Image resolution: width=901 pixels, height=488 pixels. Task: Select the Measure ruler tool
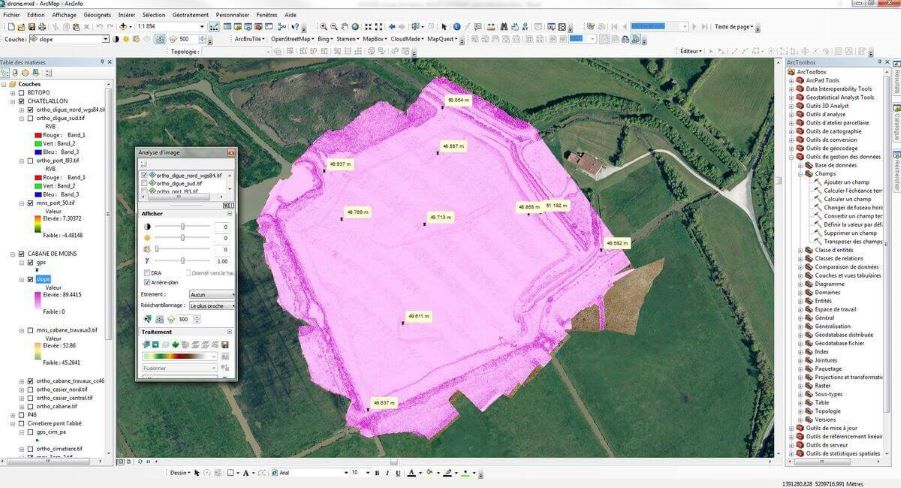tap(491, 26)
